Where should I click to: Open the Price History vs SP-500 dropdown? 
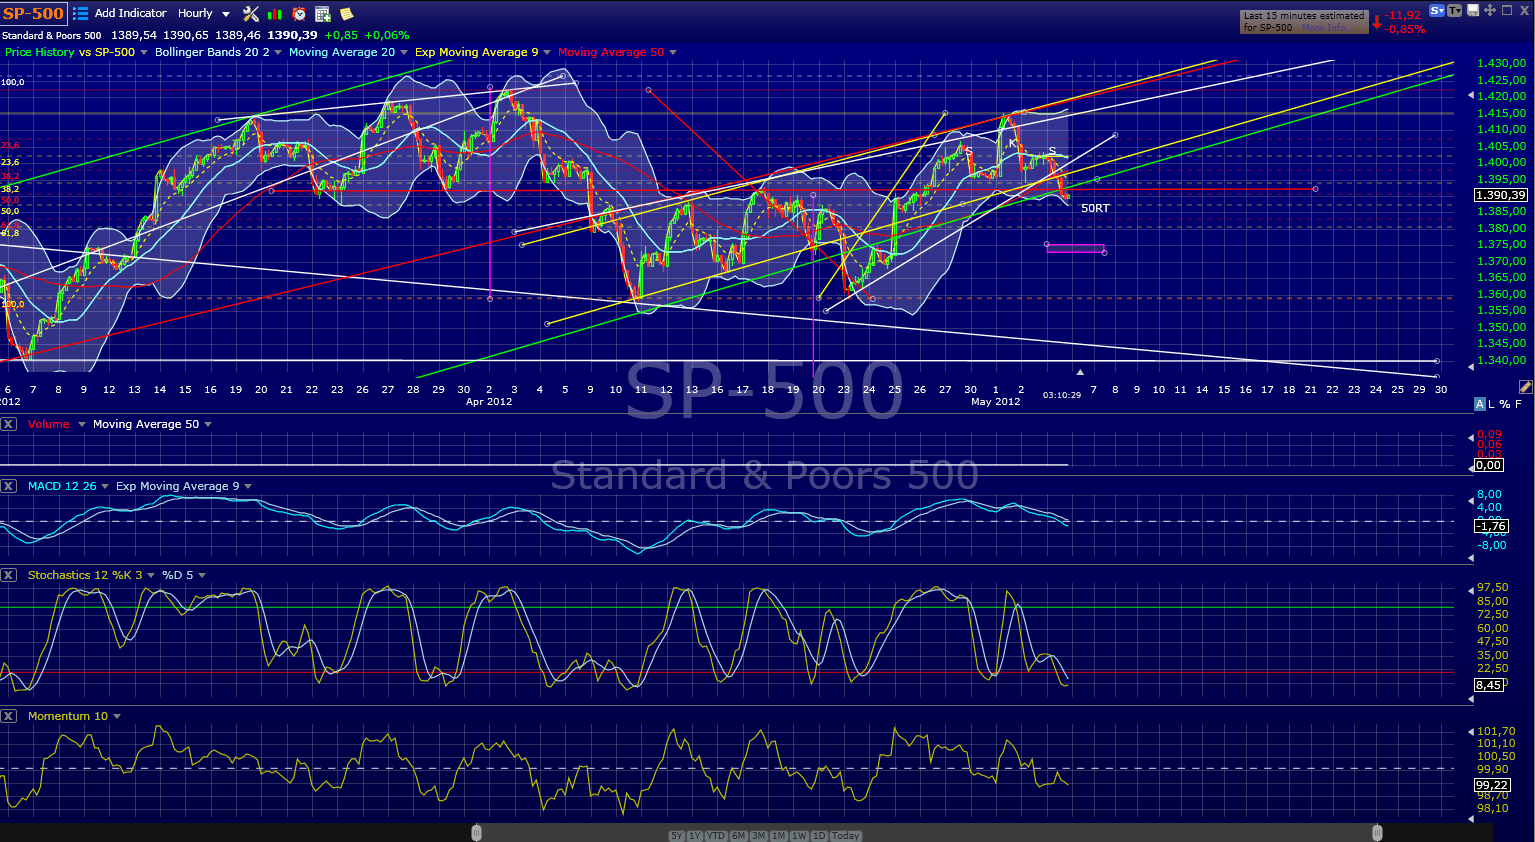(x=144, y=52)
